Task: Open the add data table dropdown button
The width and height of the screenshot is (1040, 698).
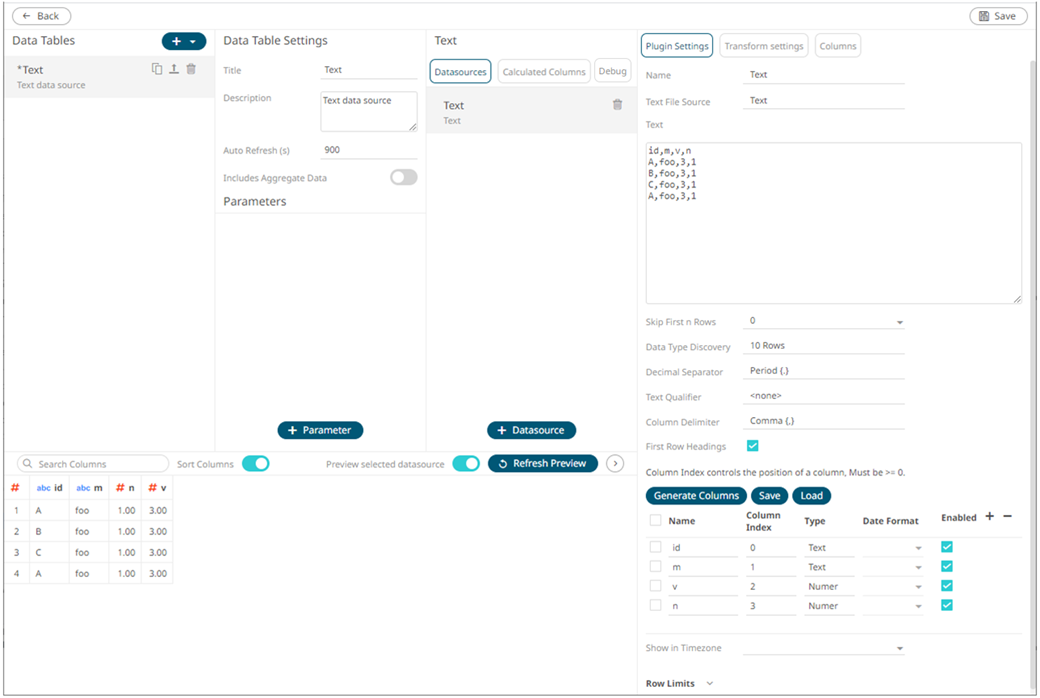Action: click(184, 41)
